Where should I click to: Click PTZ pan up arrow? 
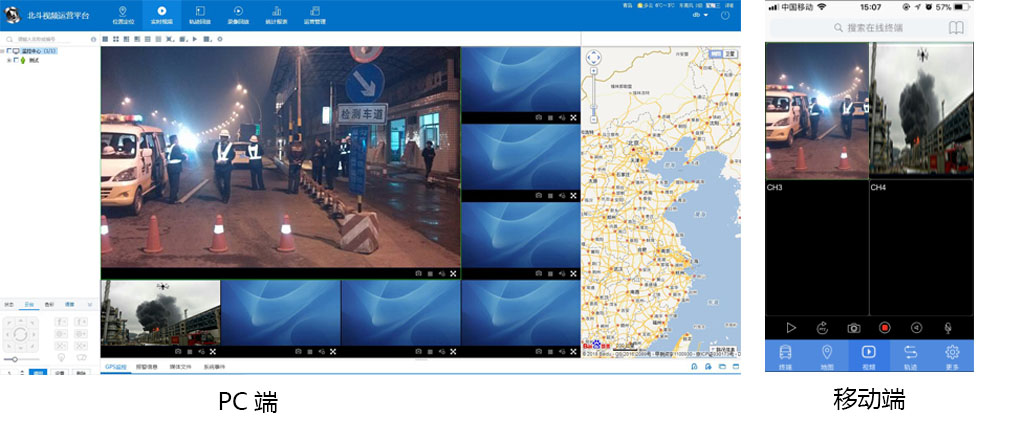coord(20,321)
